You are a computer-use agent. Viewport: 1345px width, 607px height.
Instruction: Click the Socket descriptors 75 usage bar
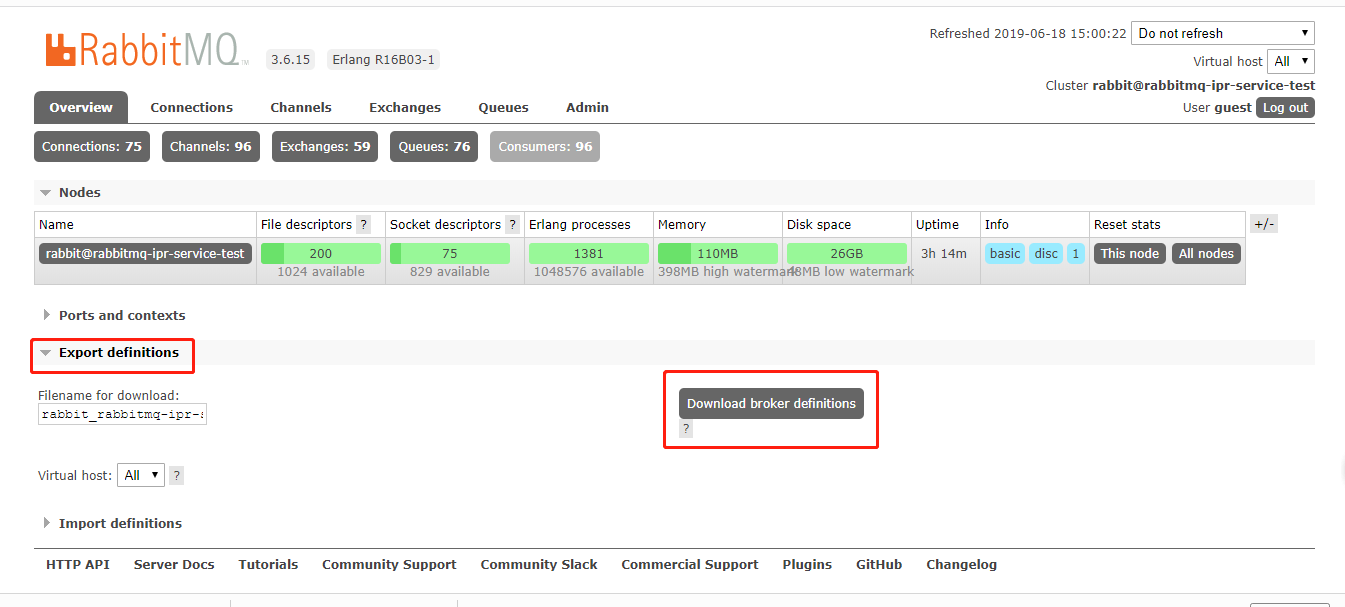click(450, 254)
